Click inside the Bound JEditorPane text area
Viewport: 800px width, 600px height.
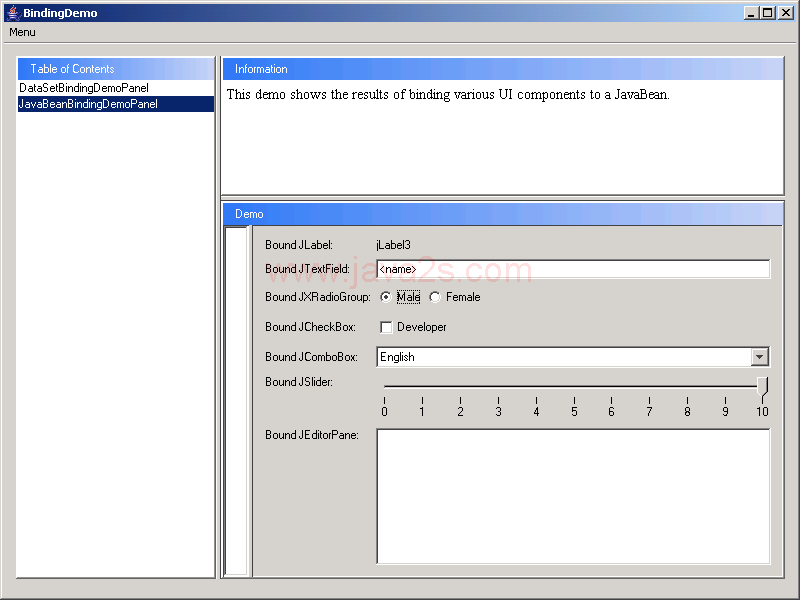point(573,496)
